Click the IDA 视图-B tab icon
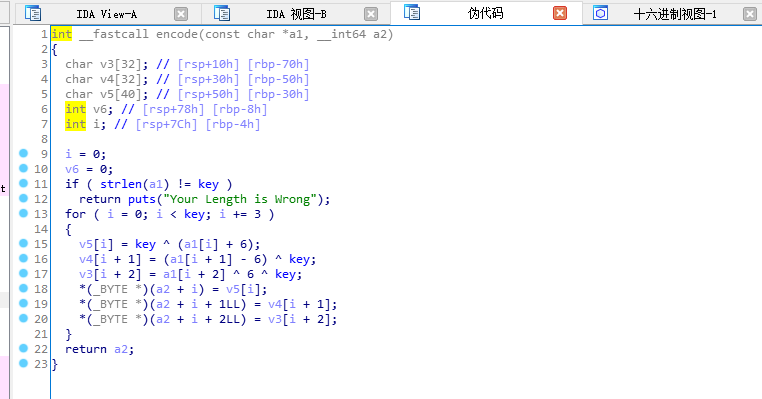 pos(222,14)
